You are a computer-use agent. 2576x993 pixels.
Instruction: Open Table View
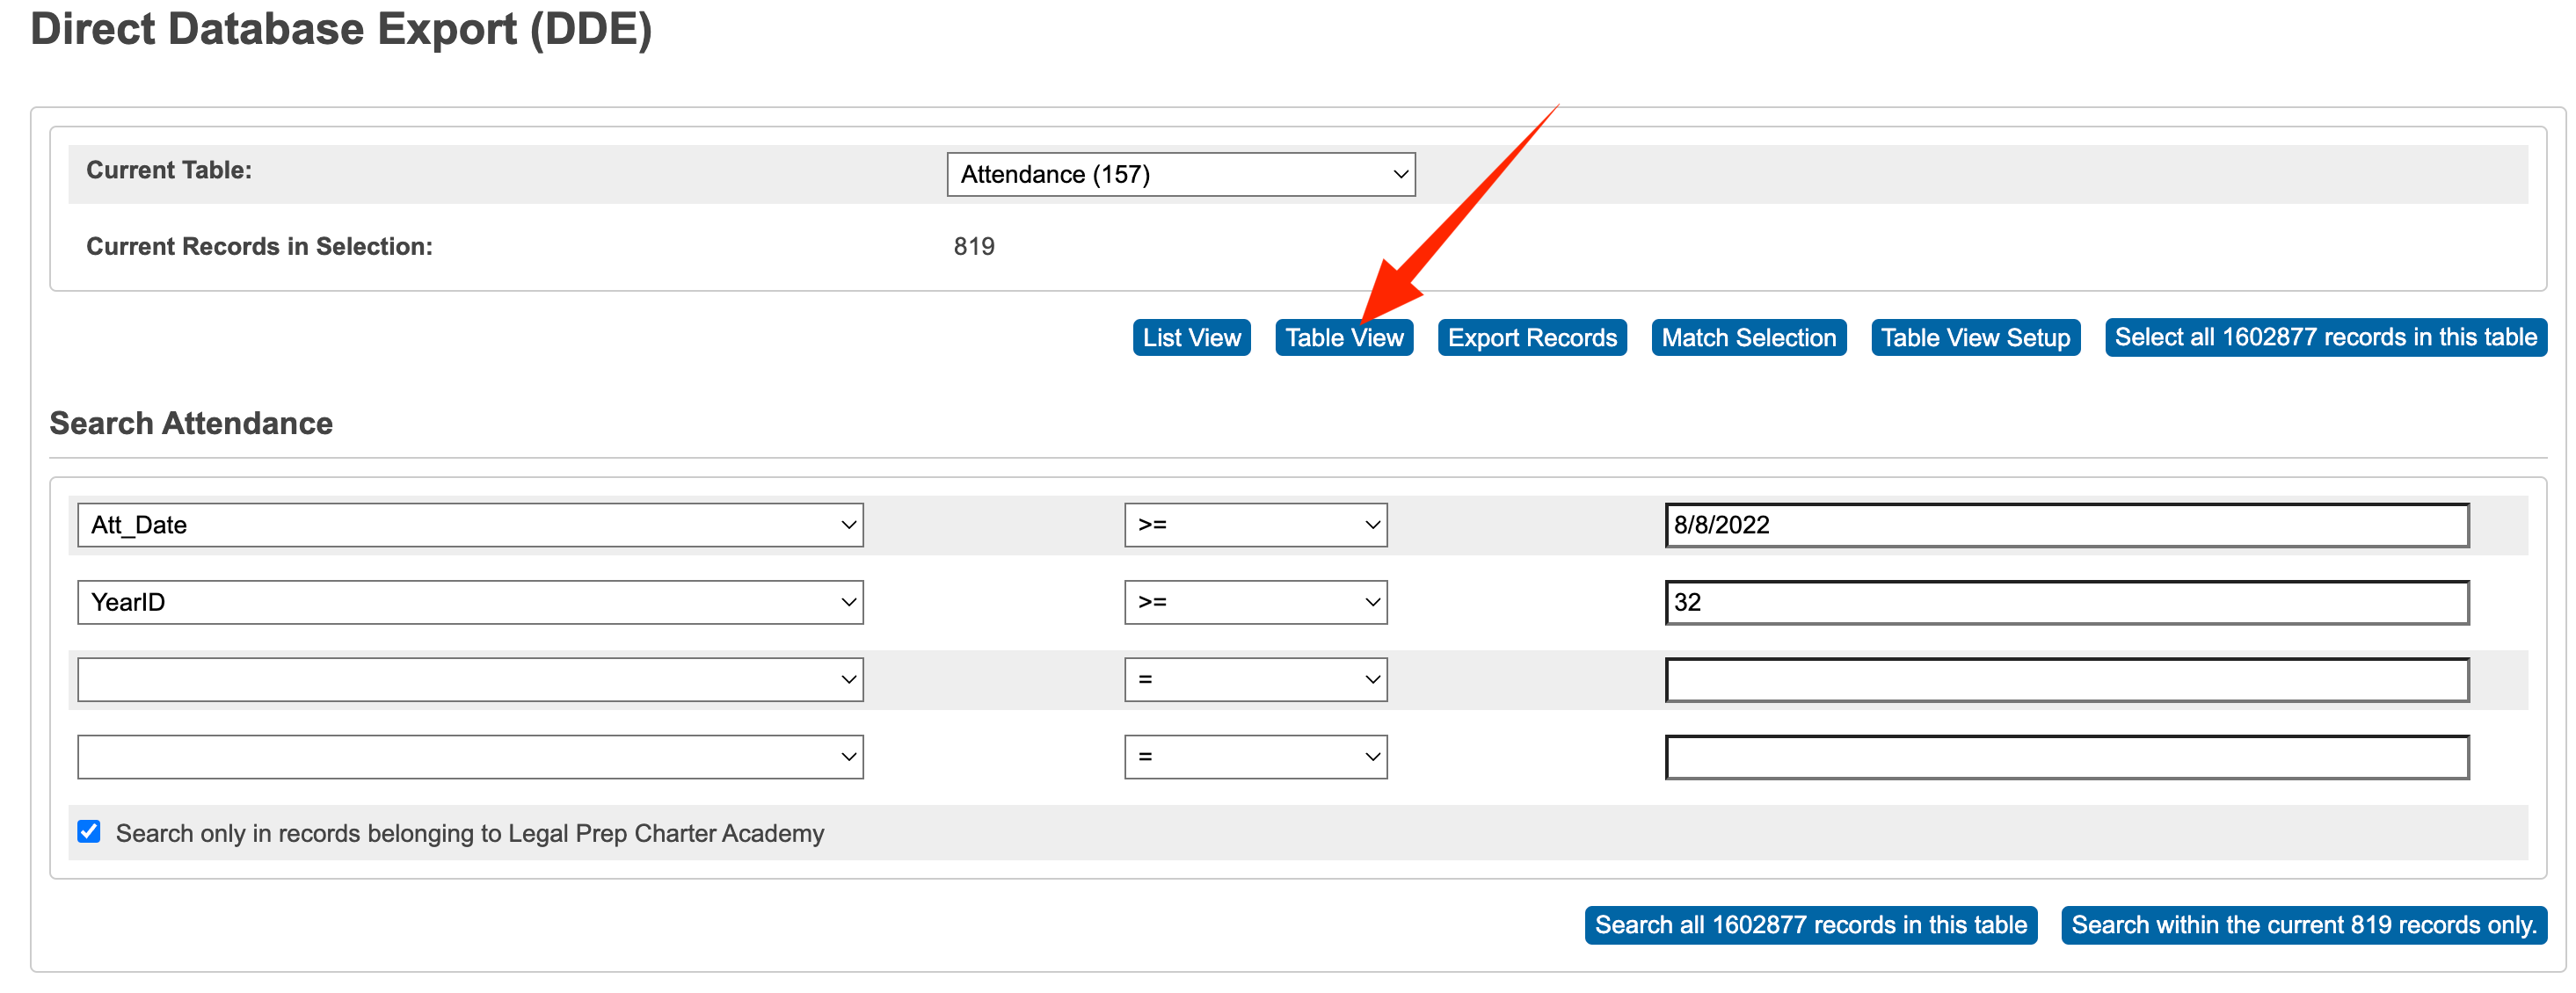click(1343, 338)
